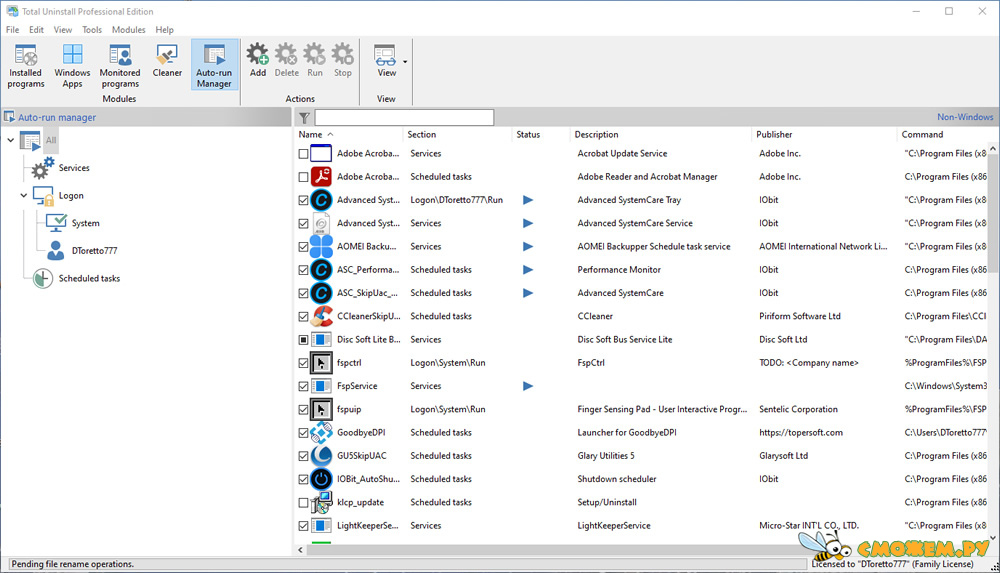Click the vertical scrollbar up arrow
Viewport: 1000px width, 573px height.
pos(993,149)
